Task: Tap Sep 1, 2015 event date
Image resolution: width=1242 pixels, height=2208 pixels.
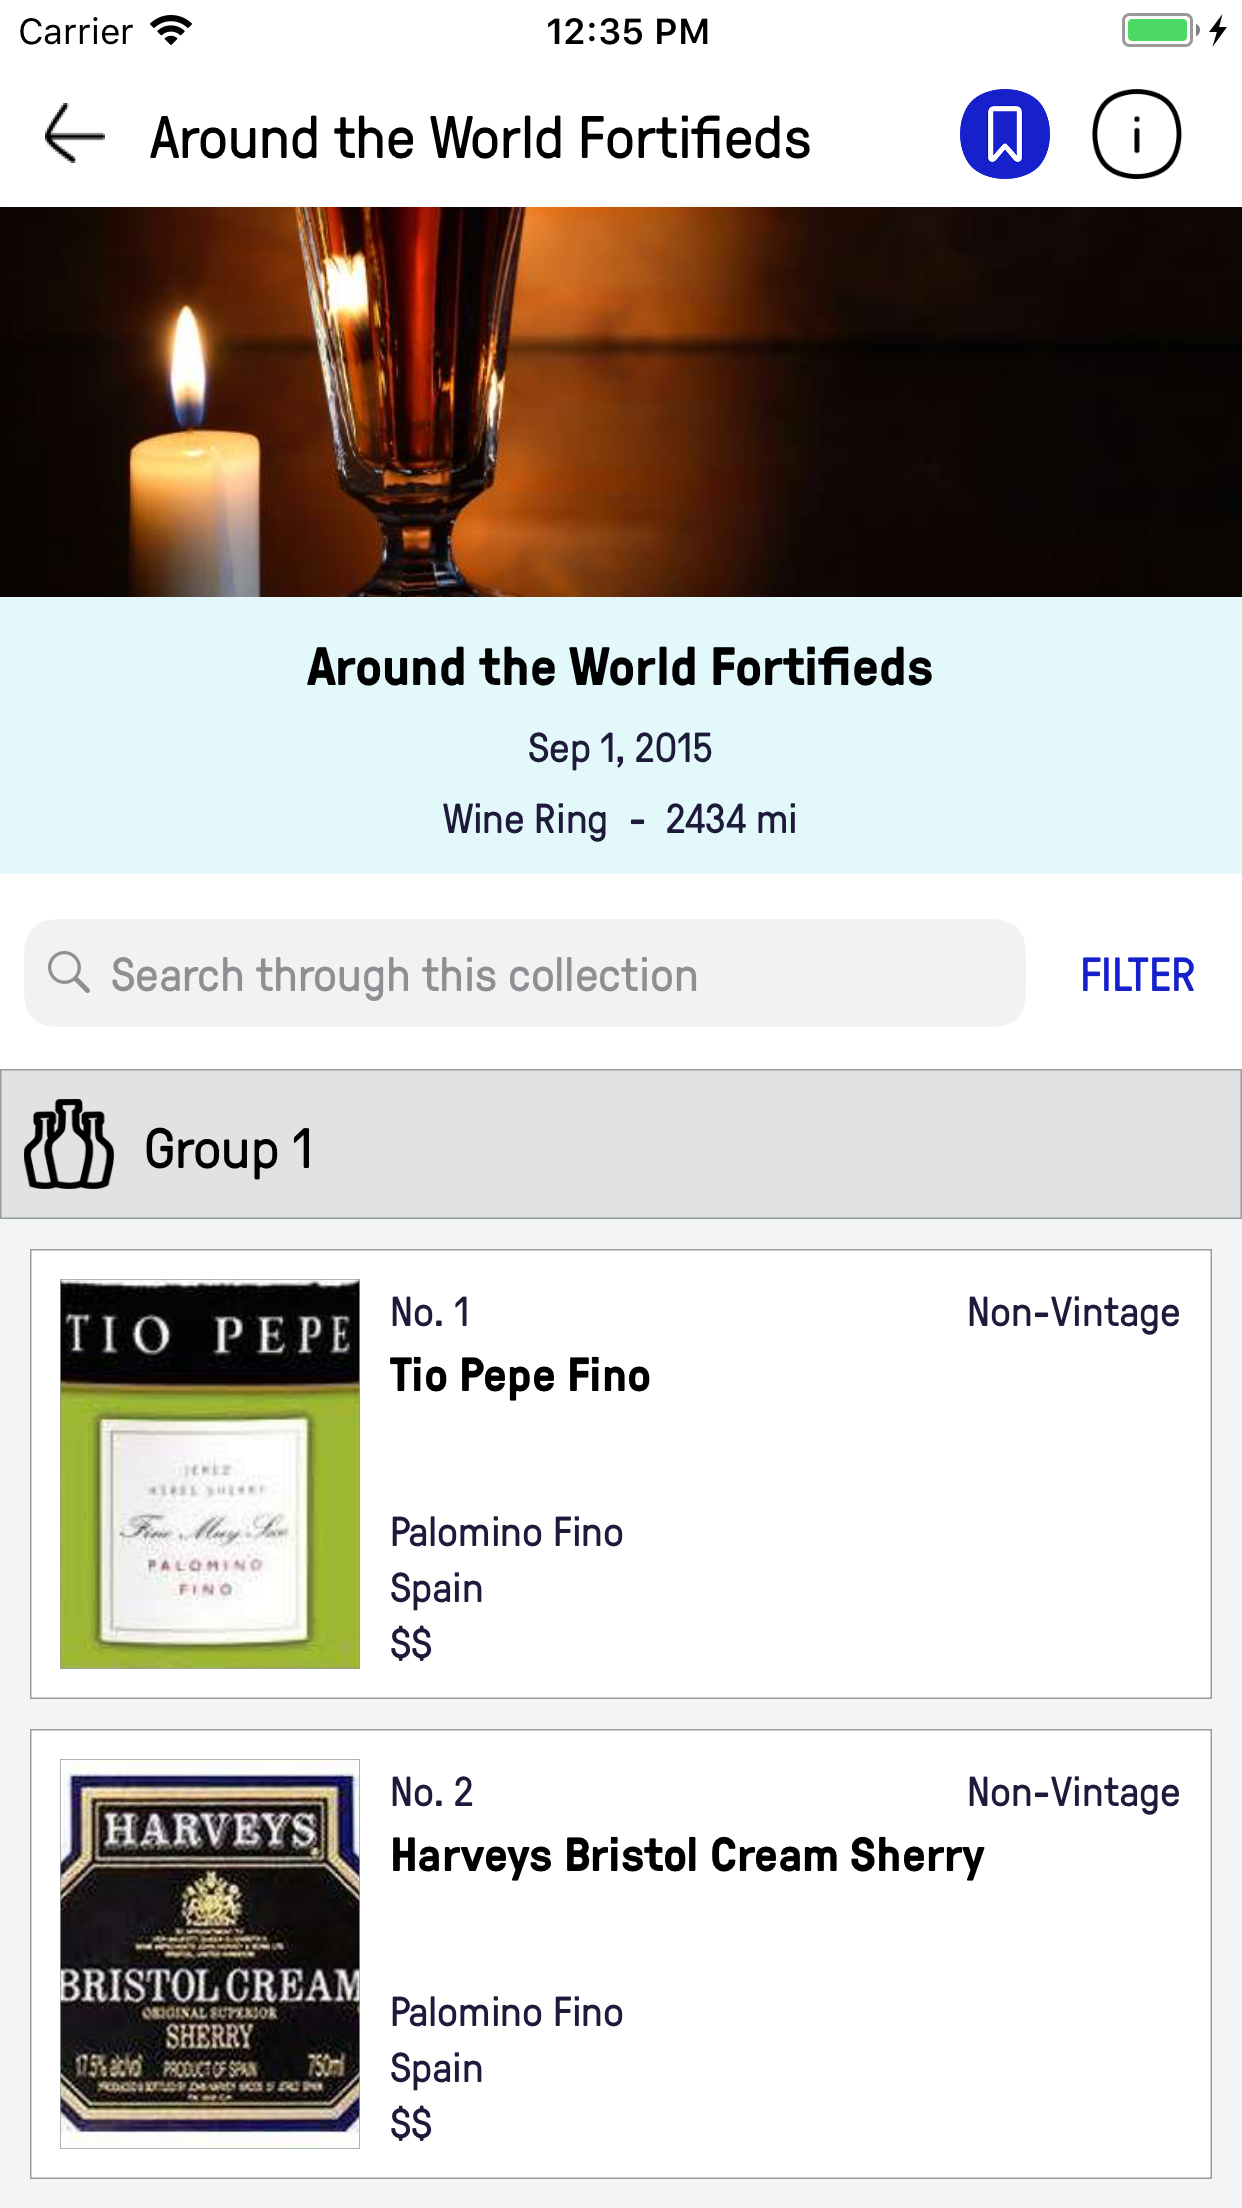Action: (x=620, y=749)
